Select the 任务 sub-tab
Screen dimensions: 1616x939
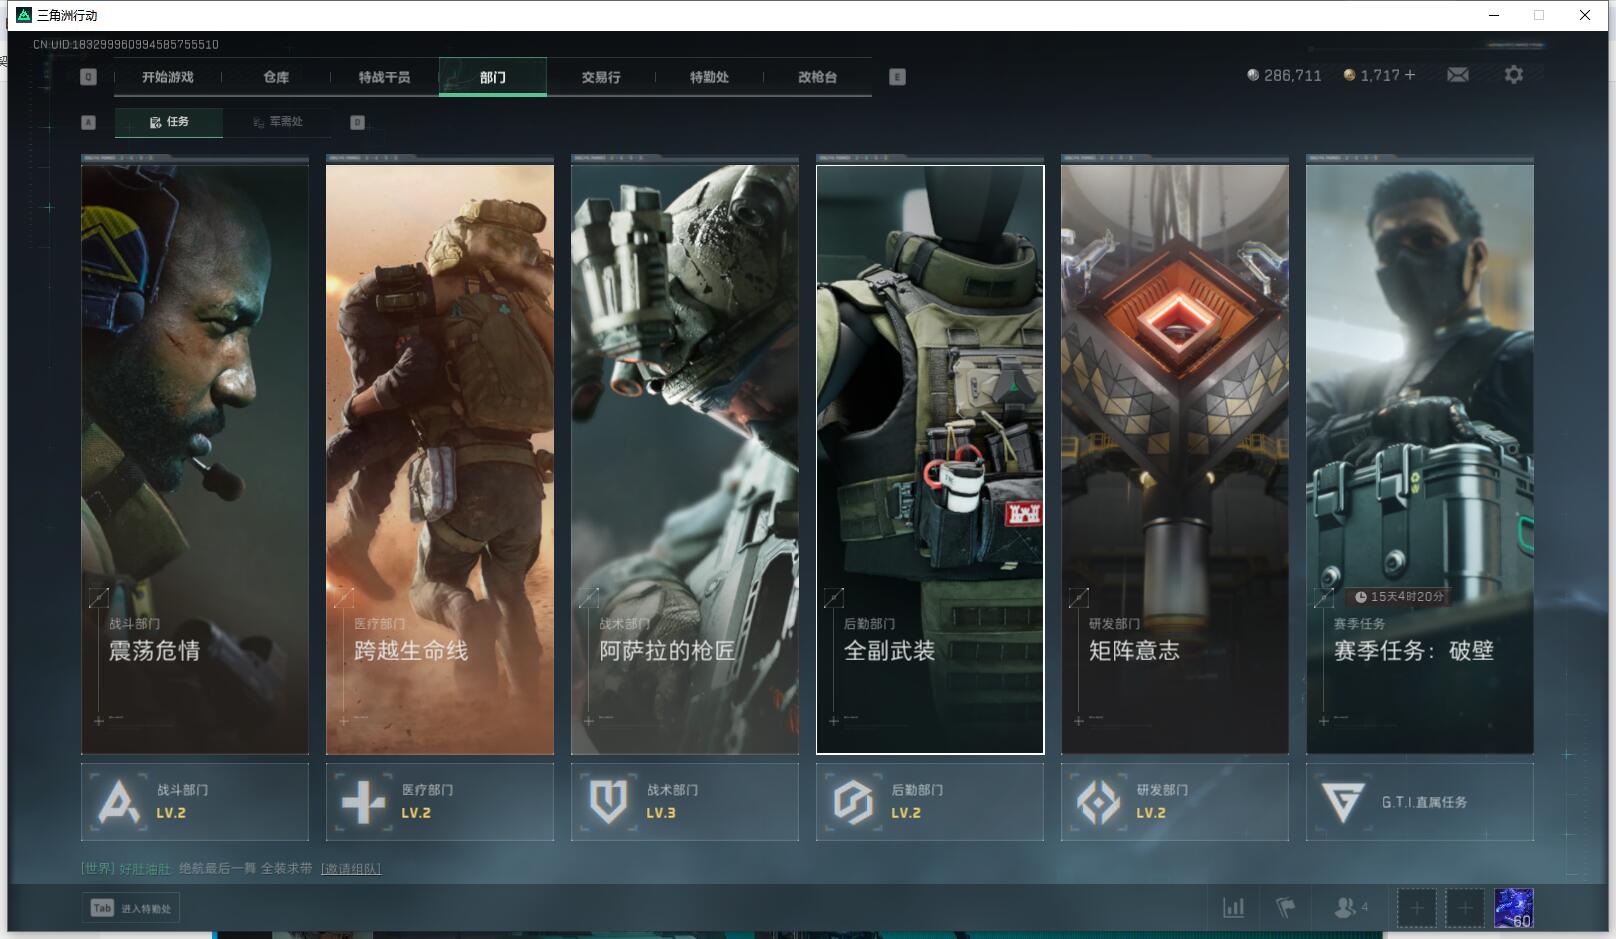(169, 122)
